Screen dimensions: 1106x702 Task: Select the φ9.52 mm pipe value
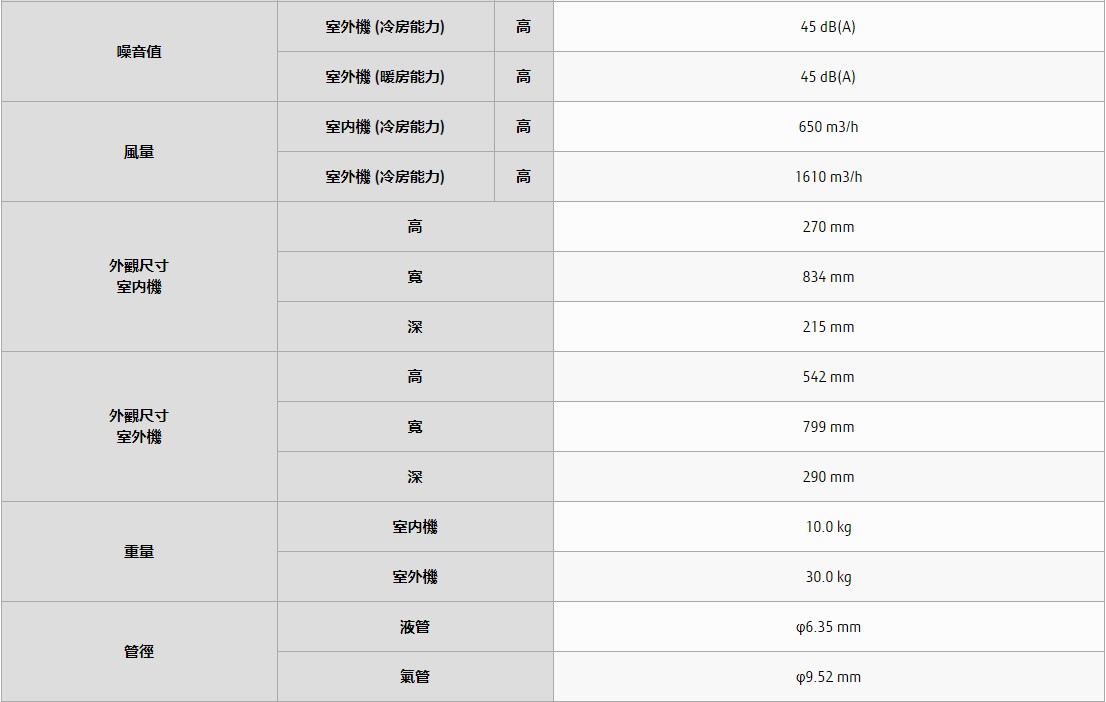[828, 677]
